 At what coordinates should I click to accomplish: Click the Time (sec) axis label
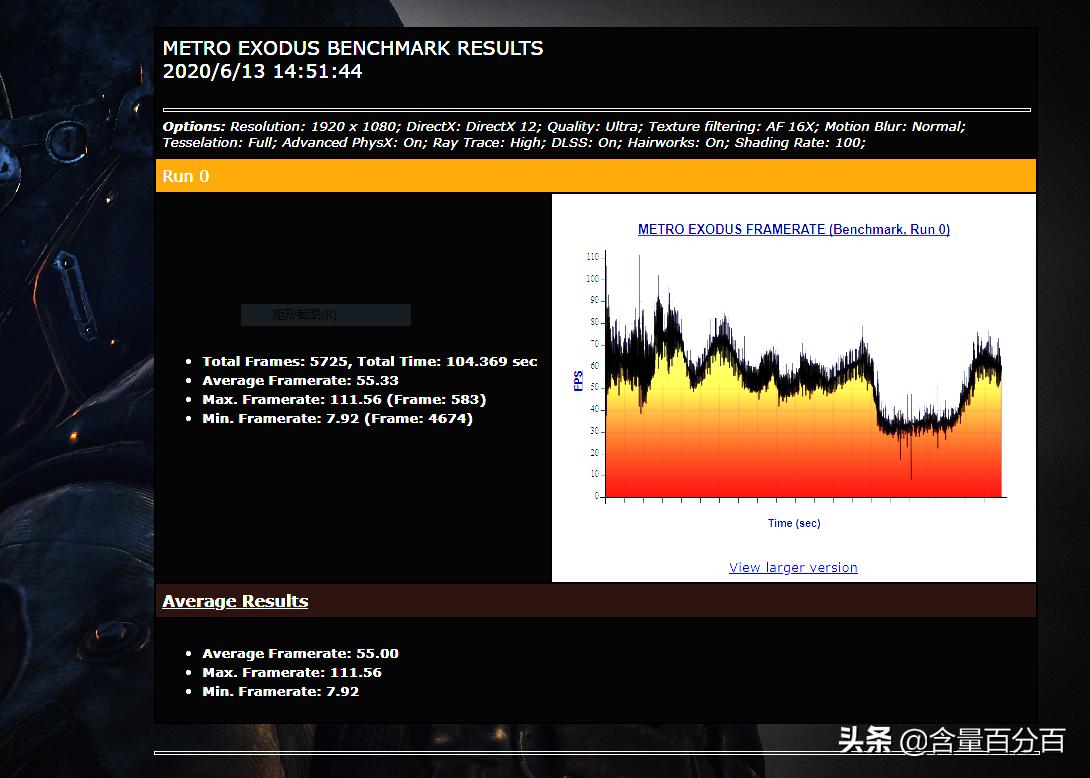794,524
